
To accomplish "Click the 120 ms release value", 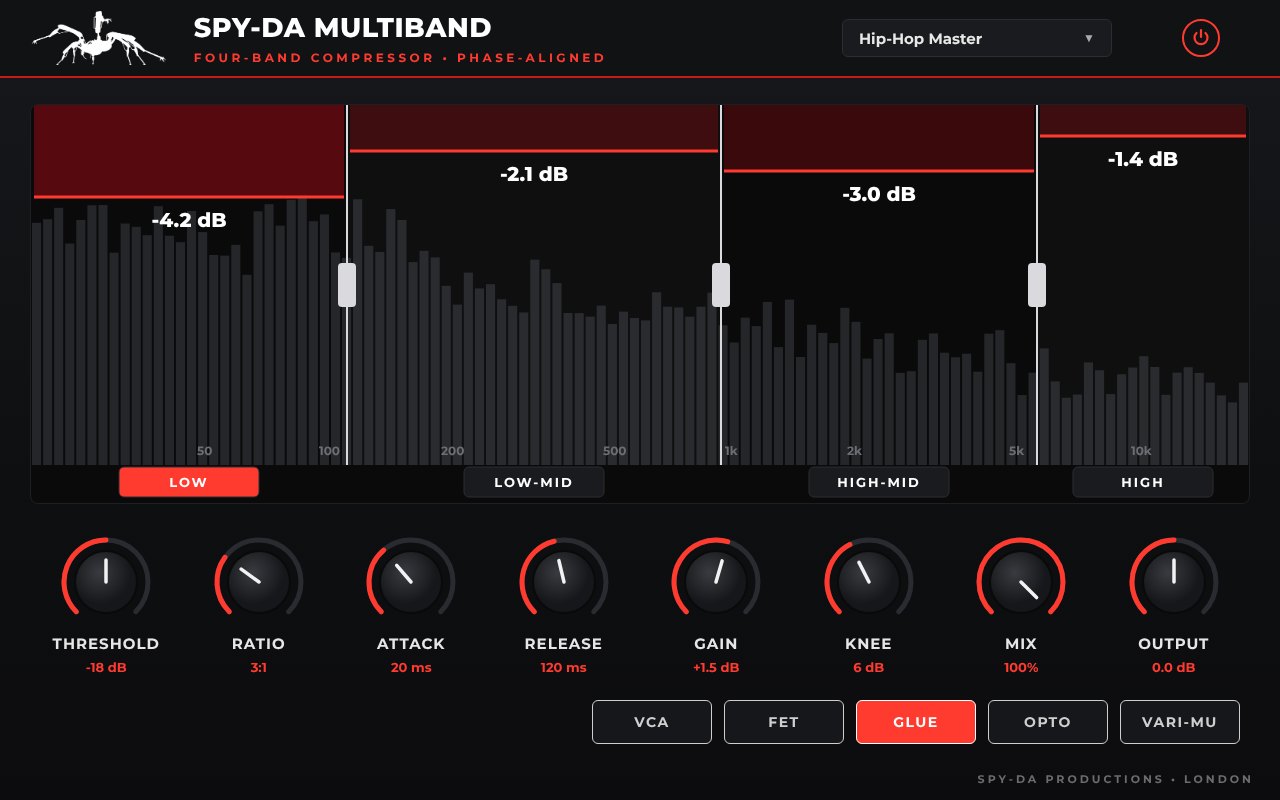I will coord(564,667).
